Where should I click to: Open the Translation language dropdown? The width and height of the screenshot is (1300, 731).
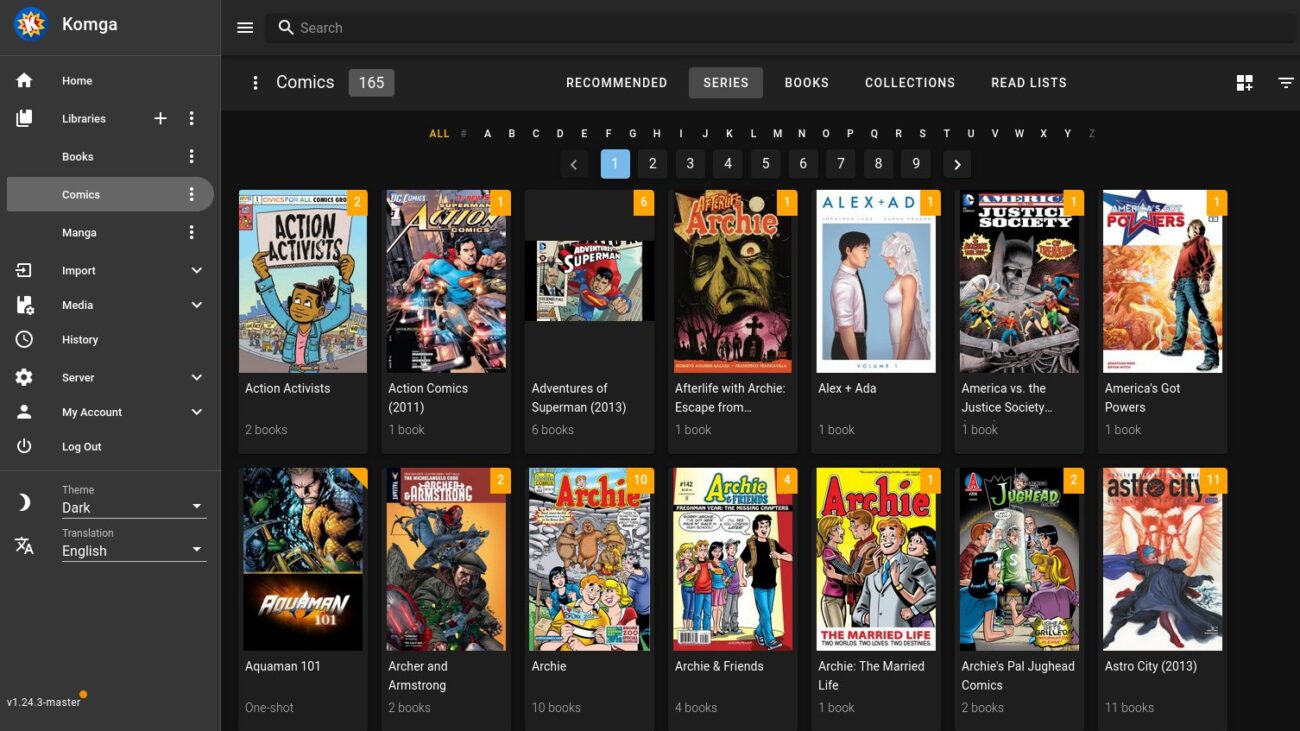(134, 550)
